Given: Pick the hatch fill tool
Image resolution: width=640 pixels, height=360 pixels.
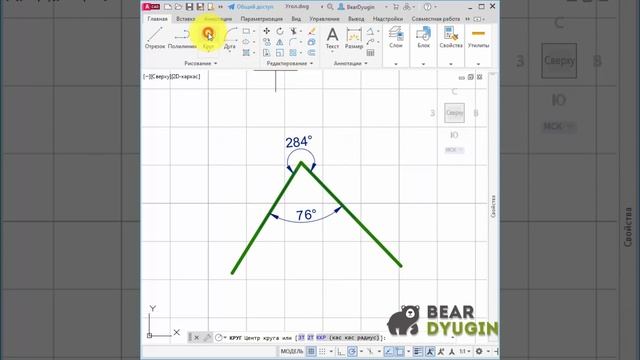Looking at the screenshot, I should pyautogui.click(x=246, y=53).
